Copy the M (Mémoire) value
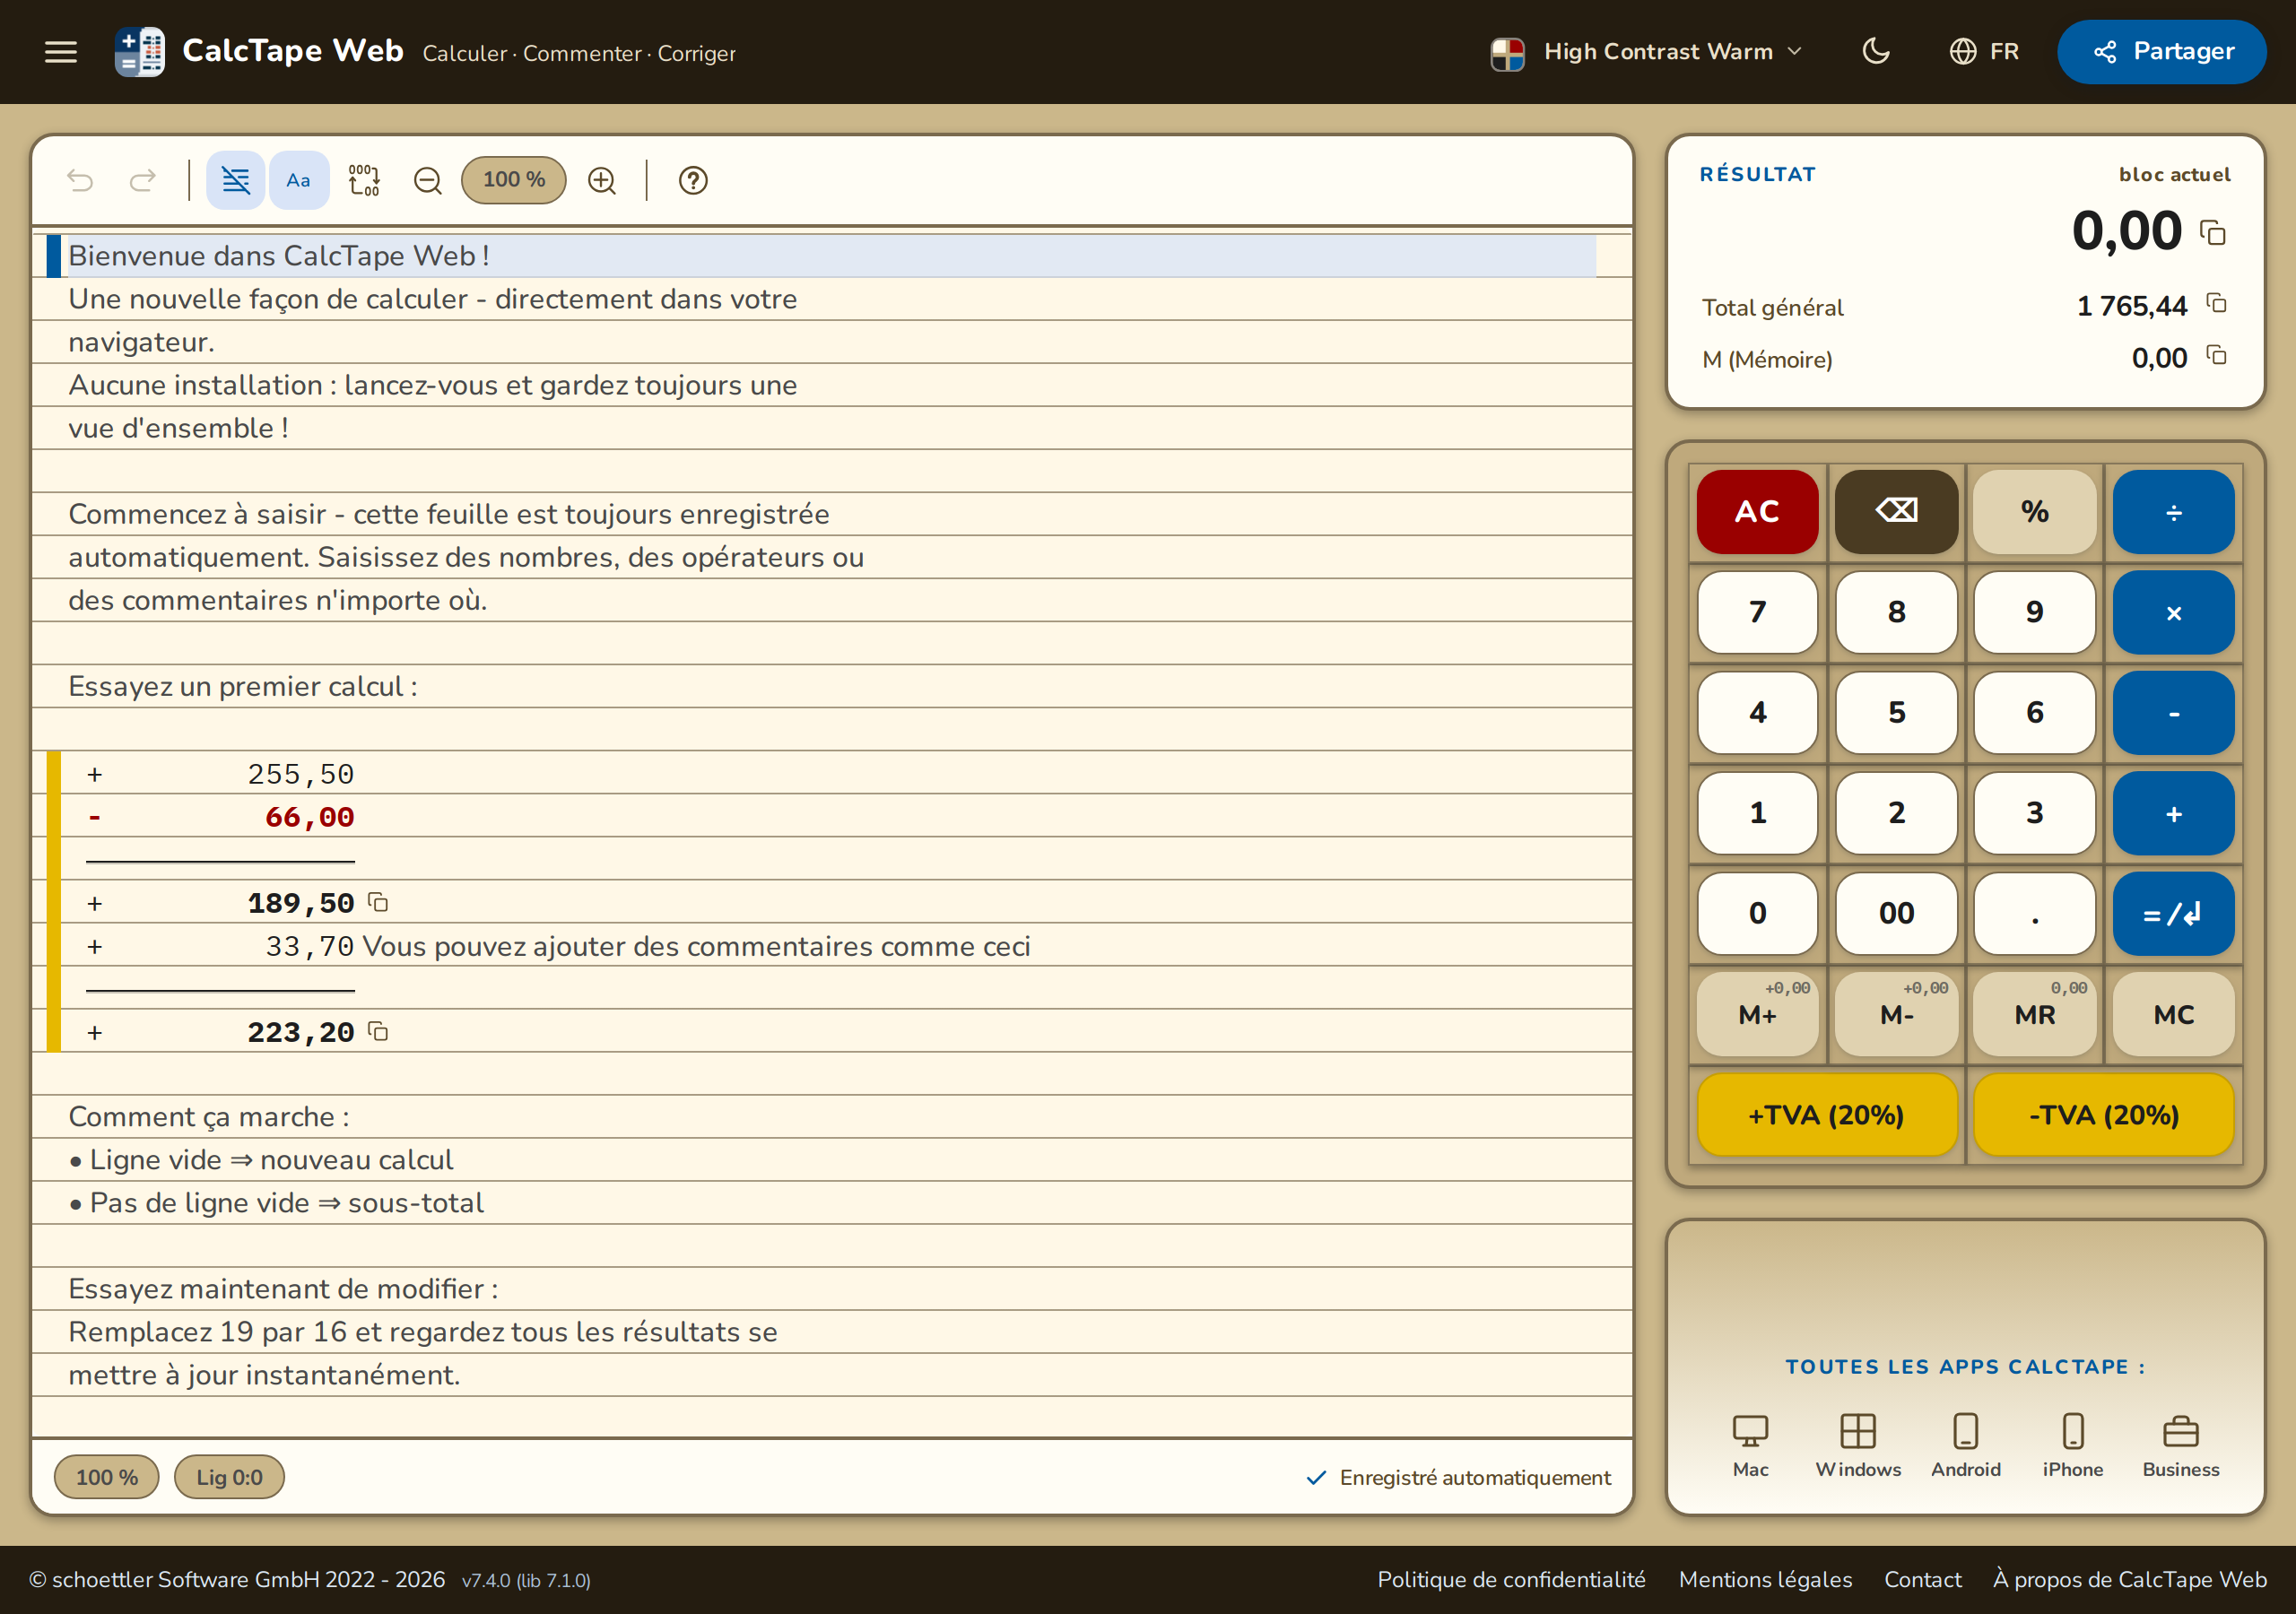Viewport: 2296px width, 1614px height. pos(2216,355)
